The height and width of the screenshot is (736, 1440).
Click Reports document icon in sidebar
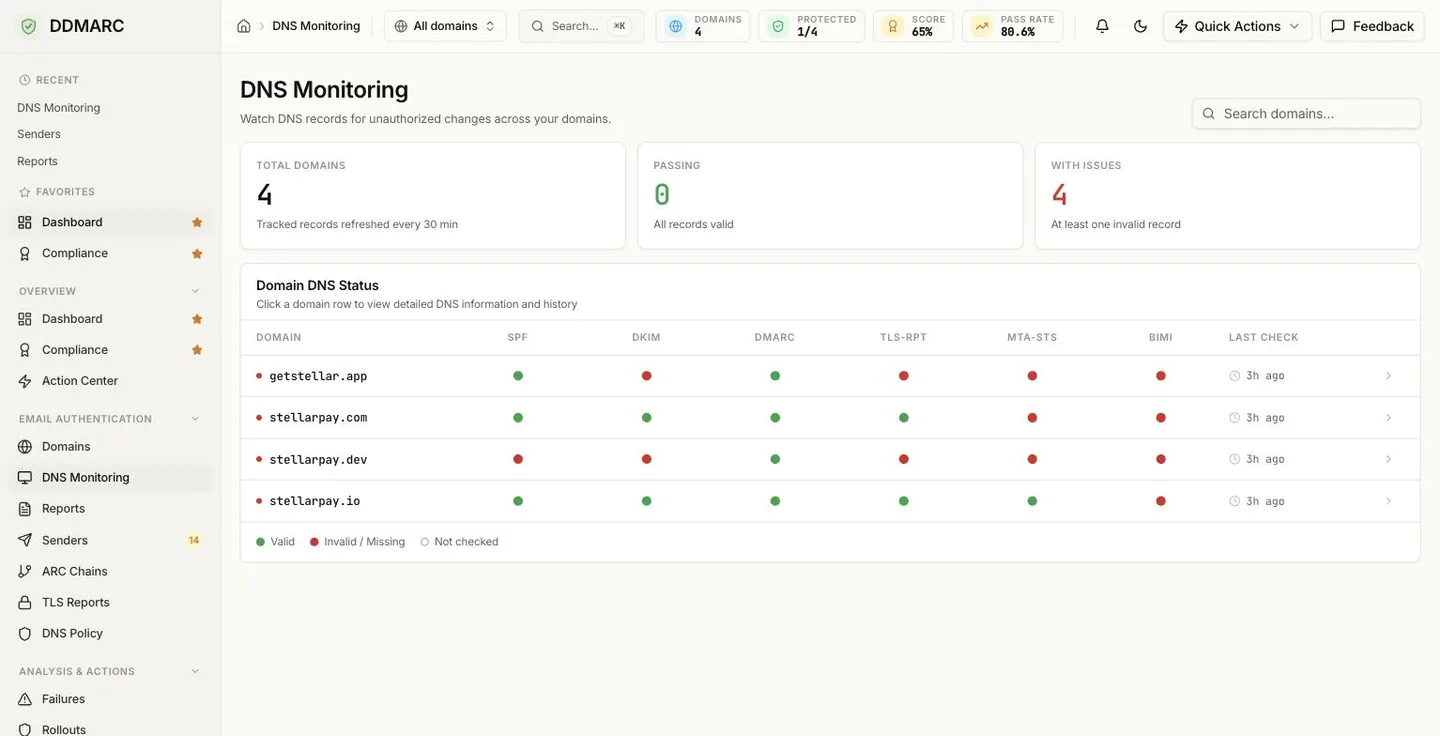pos(25,509)
